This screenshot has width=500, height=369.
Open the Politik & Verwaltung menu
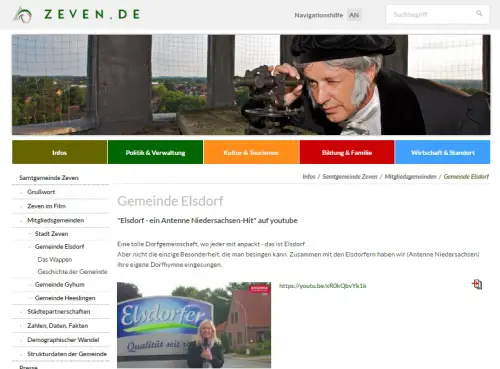tap(155, 152)
